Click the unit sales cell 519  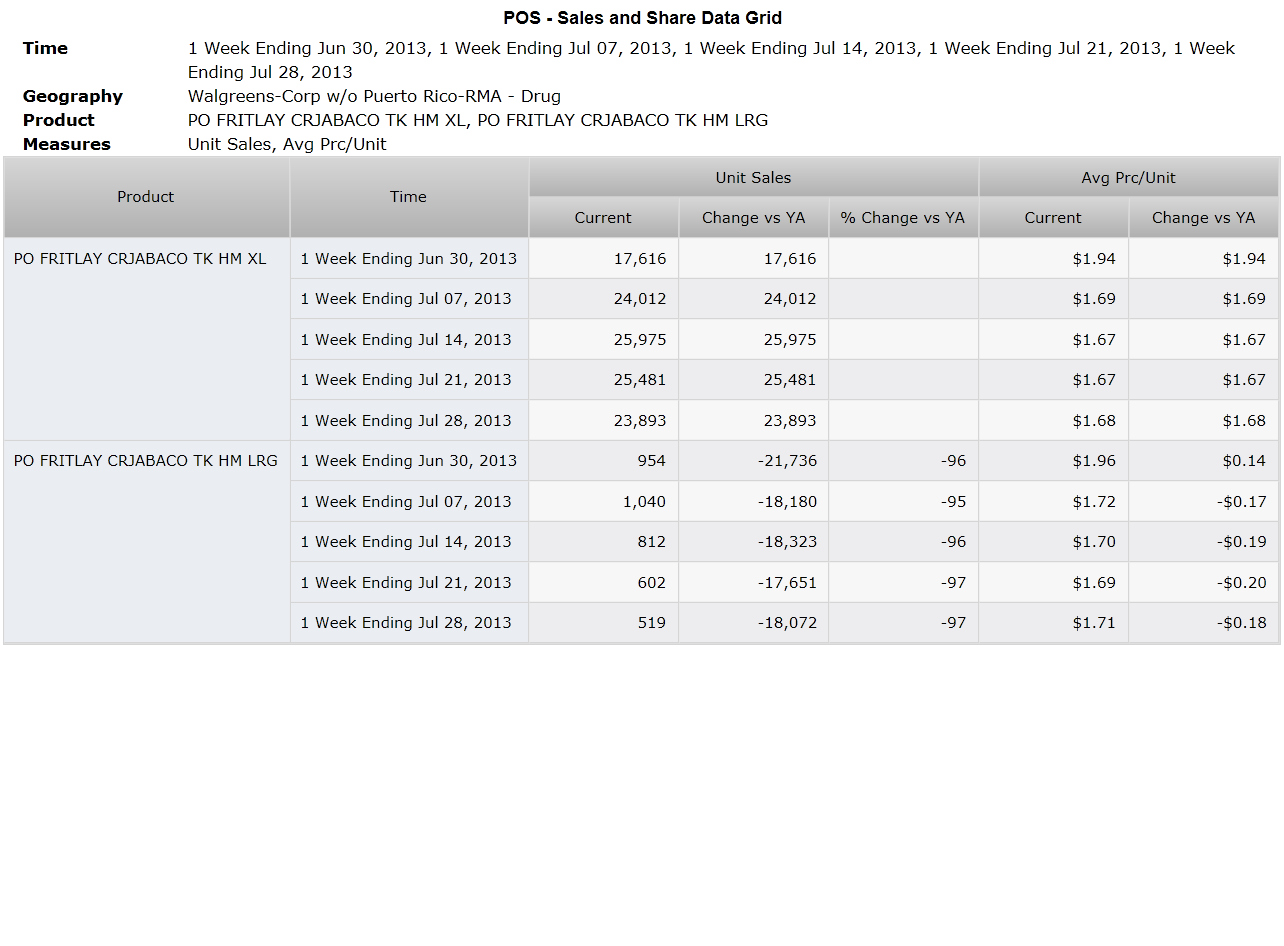click(x=604, y=622)
